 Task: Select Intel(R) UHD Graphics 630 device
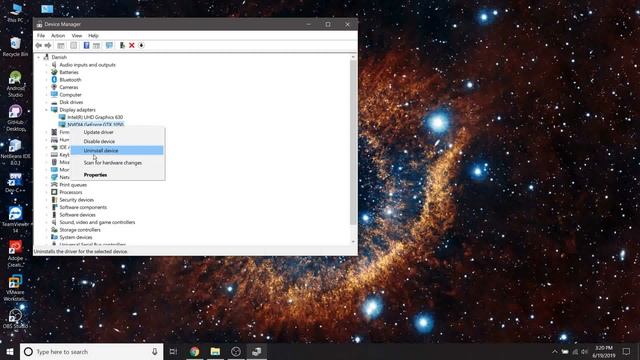95,117
